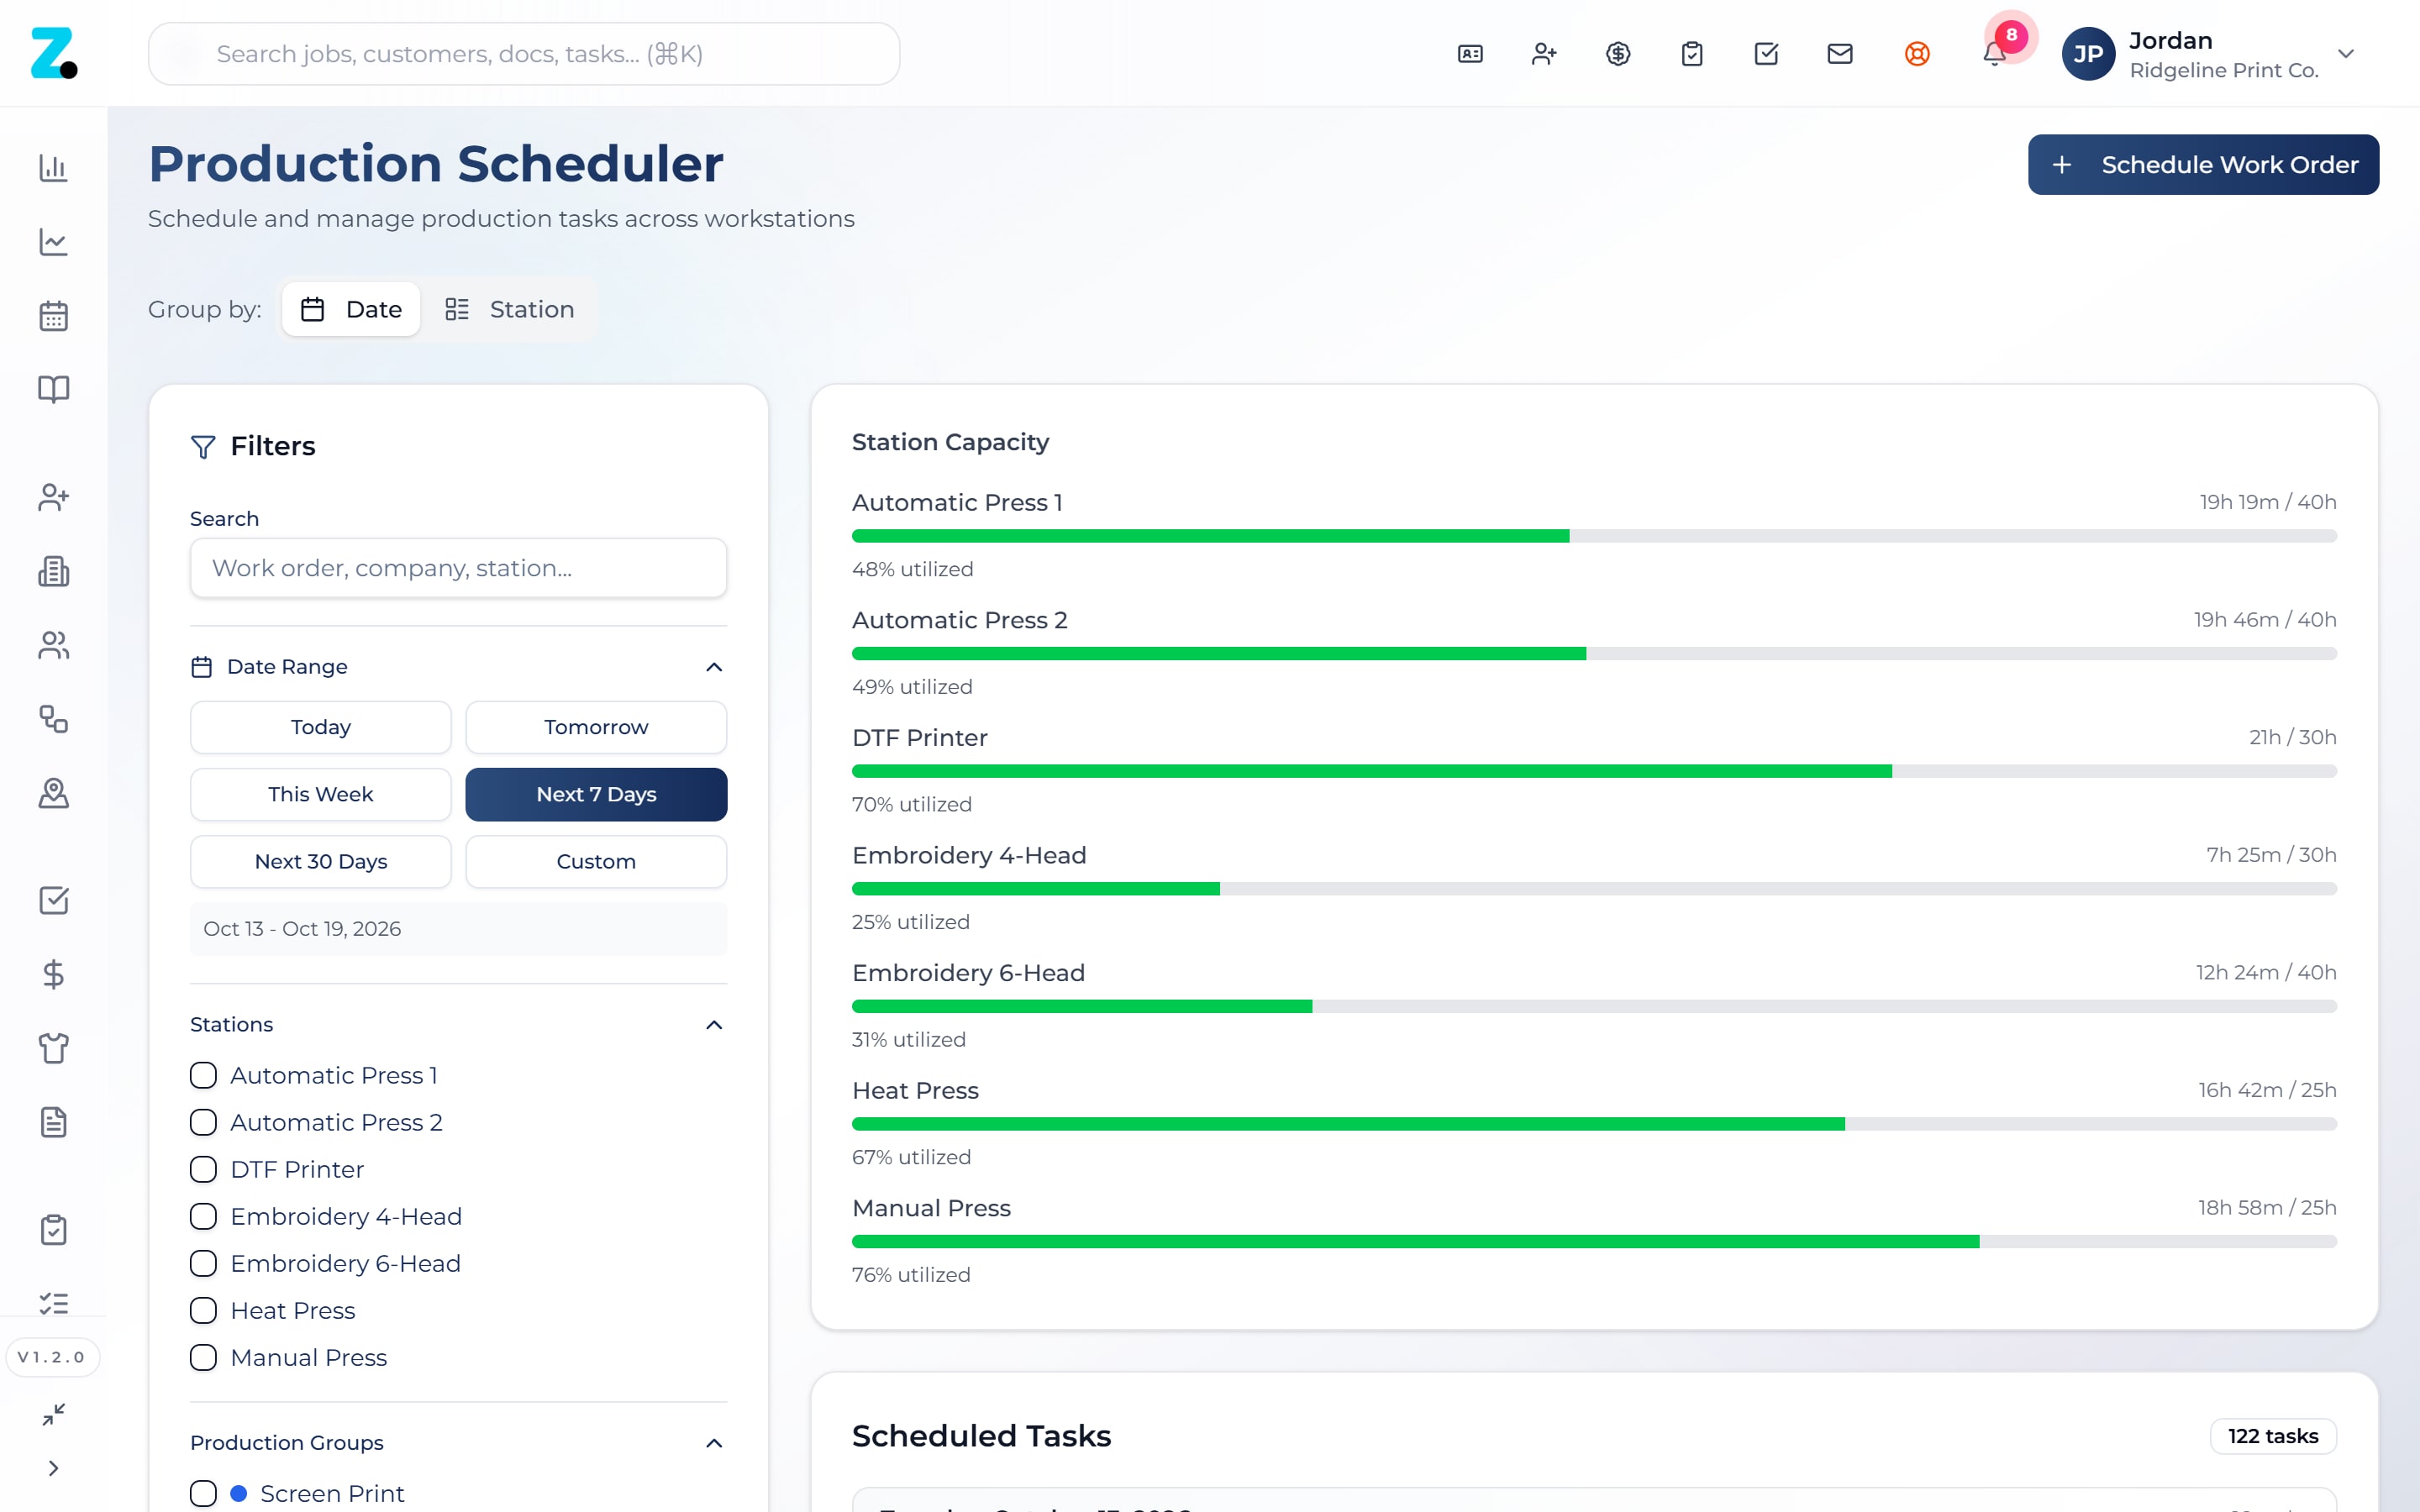Open the mail icon in header
The image size is (2420, 1512).
(1840, 54)
